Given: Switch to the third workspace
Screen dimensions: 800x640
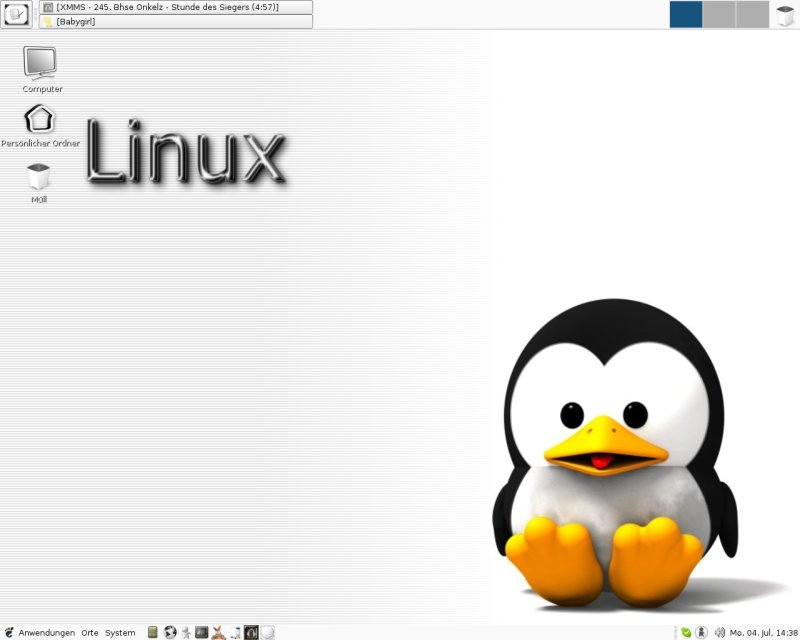Looking at the screenshot, I should 752,14.
